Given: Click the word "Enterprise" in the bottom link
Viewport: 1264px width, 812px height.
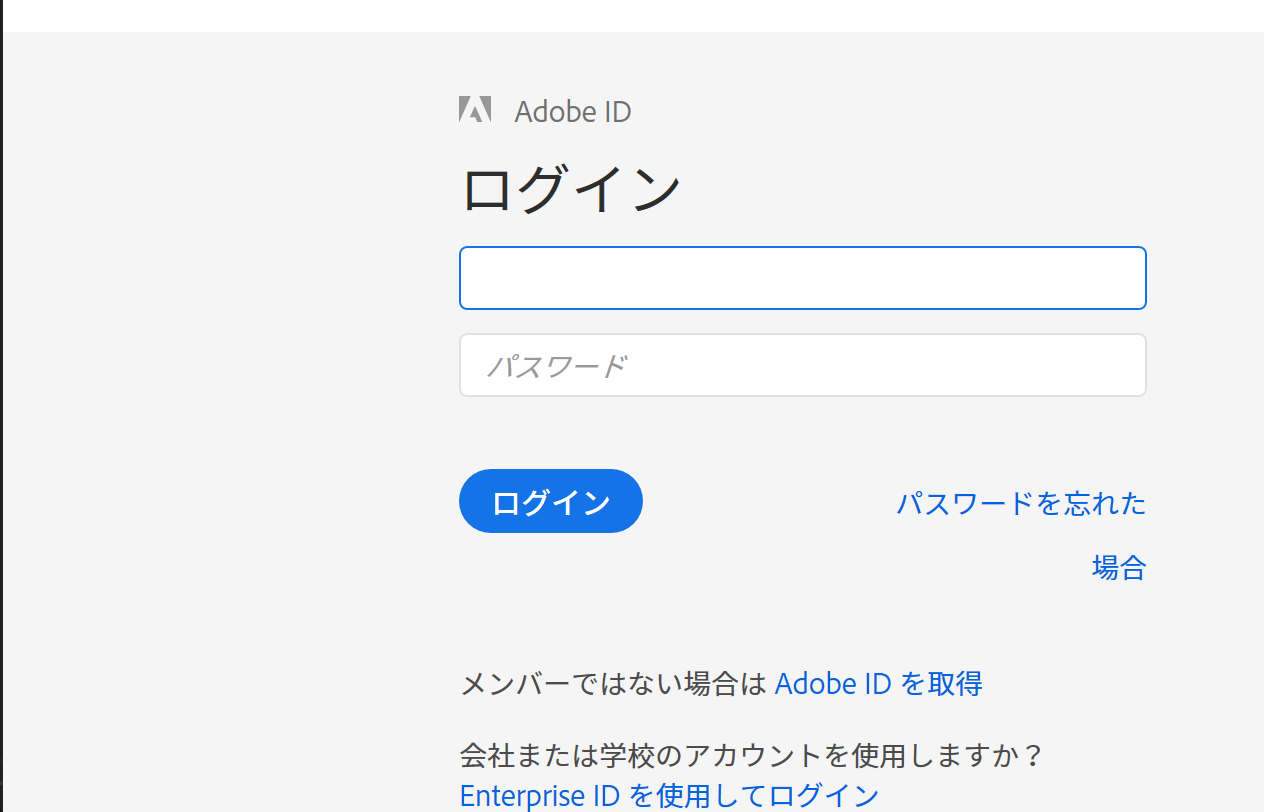Looking at the screenshot, I should pyautogui.click(x=522, y=796).
